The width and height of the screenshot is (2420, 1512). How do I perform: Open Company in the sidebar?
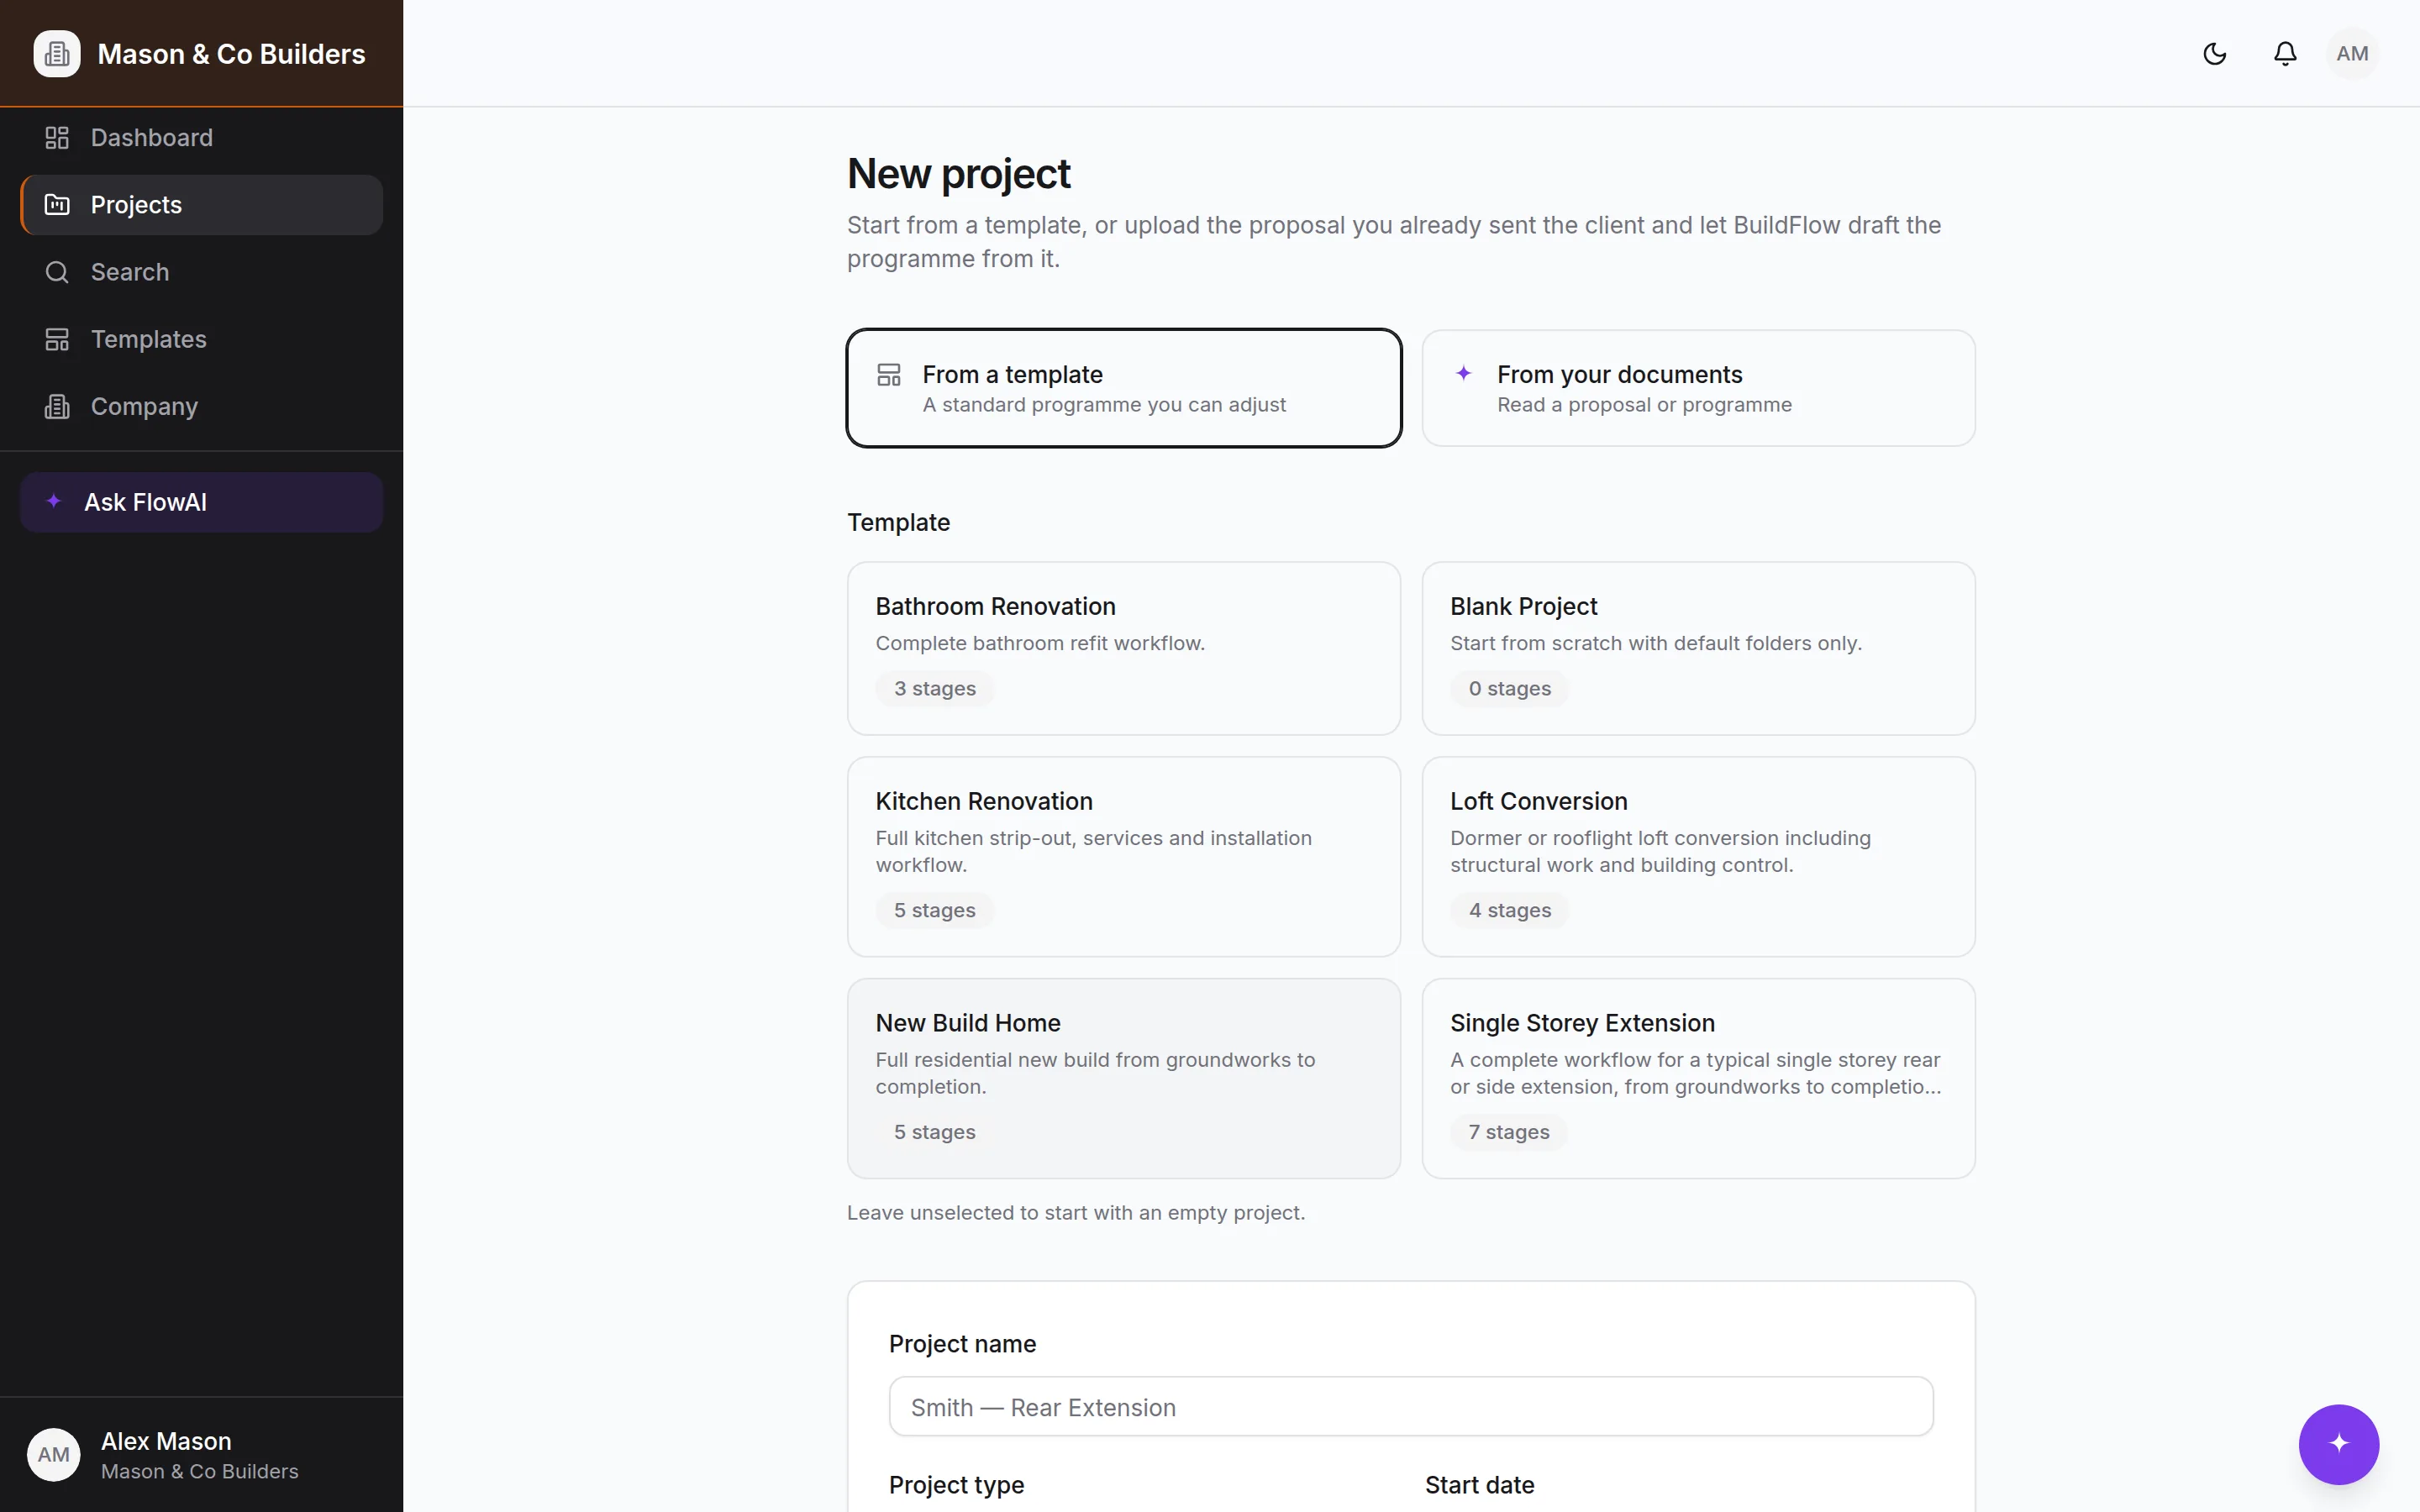pyautogui.click(x=201, y=406)
